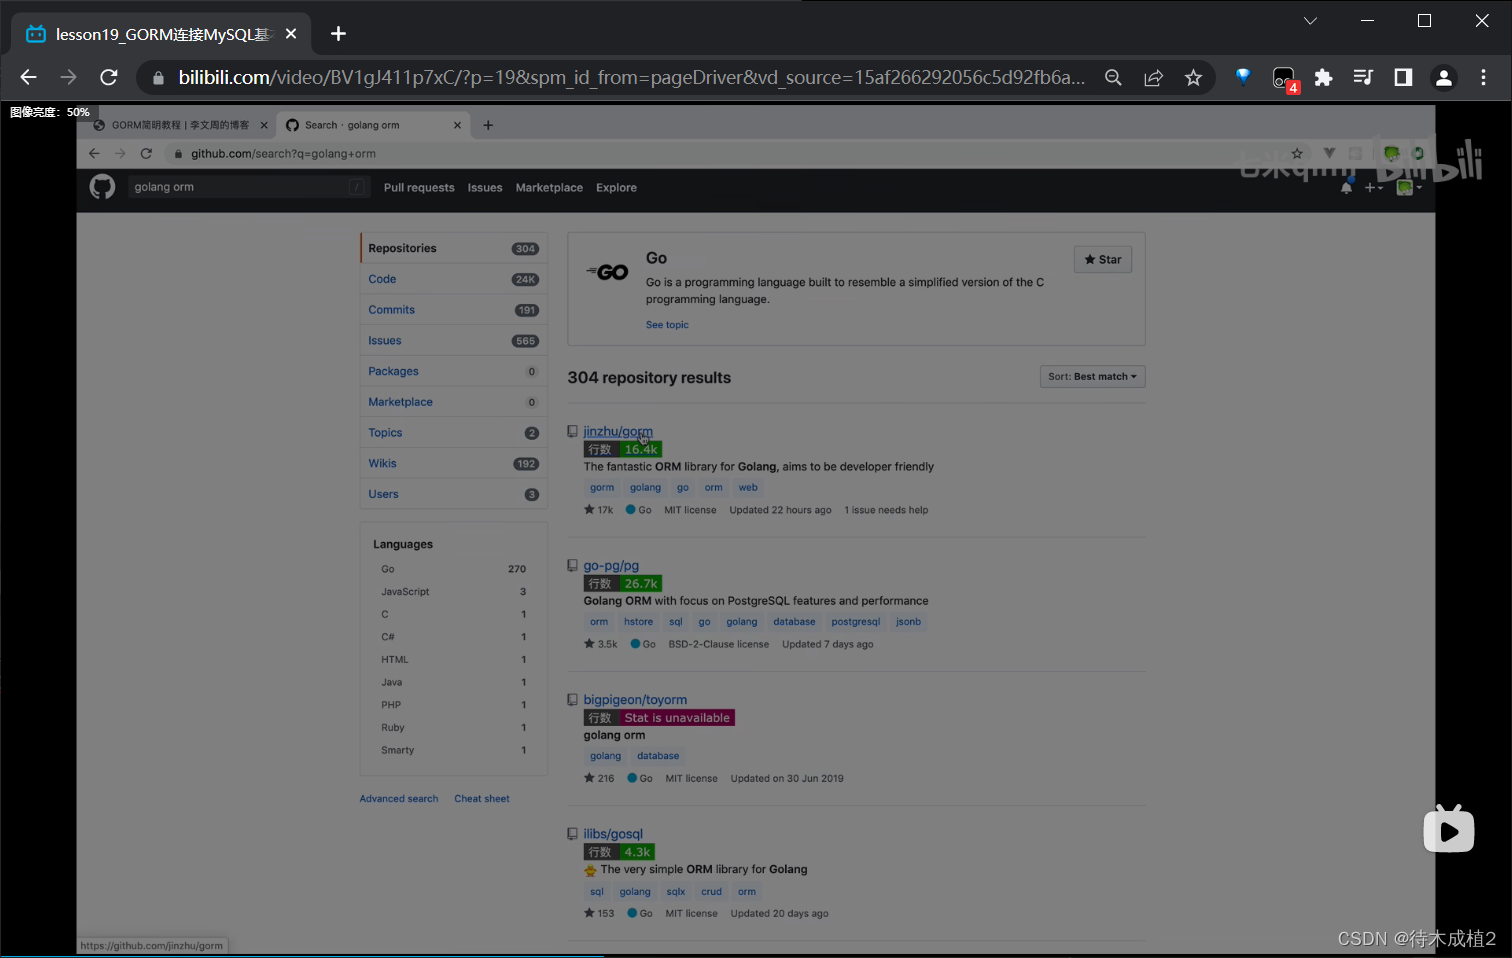This screenshot has height=958, width=1512.
Task: Click the GitHub octocat logo
Action: (102, 187)
